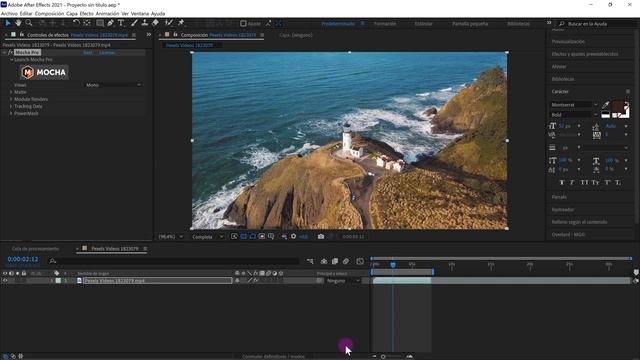Screen dimensions: 640x360
Task: Select the Rotation tool
Action: pos(76,23)
